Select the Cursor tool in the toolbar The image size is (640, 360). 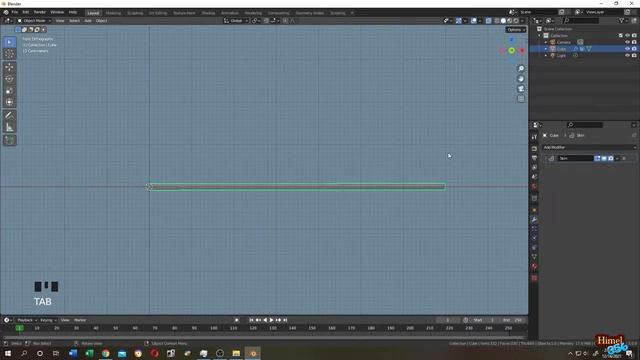9,54
